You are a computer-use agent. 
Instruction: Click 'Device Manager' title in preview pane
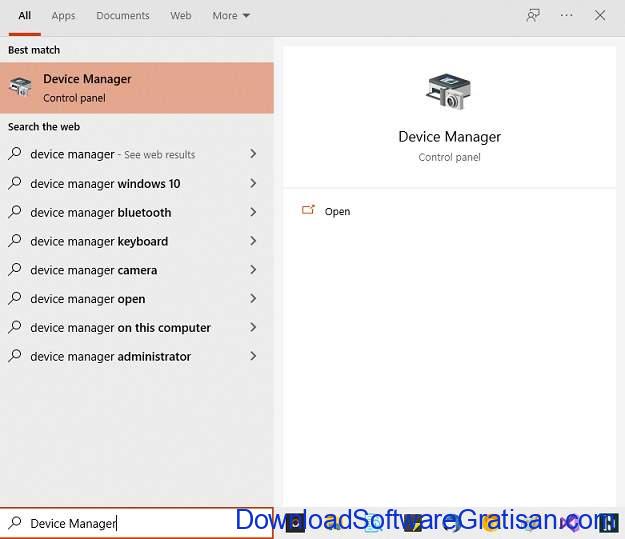pos(449,137)
